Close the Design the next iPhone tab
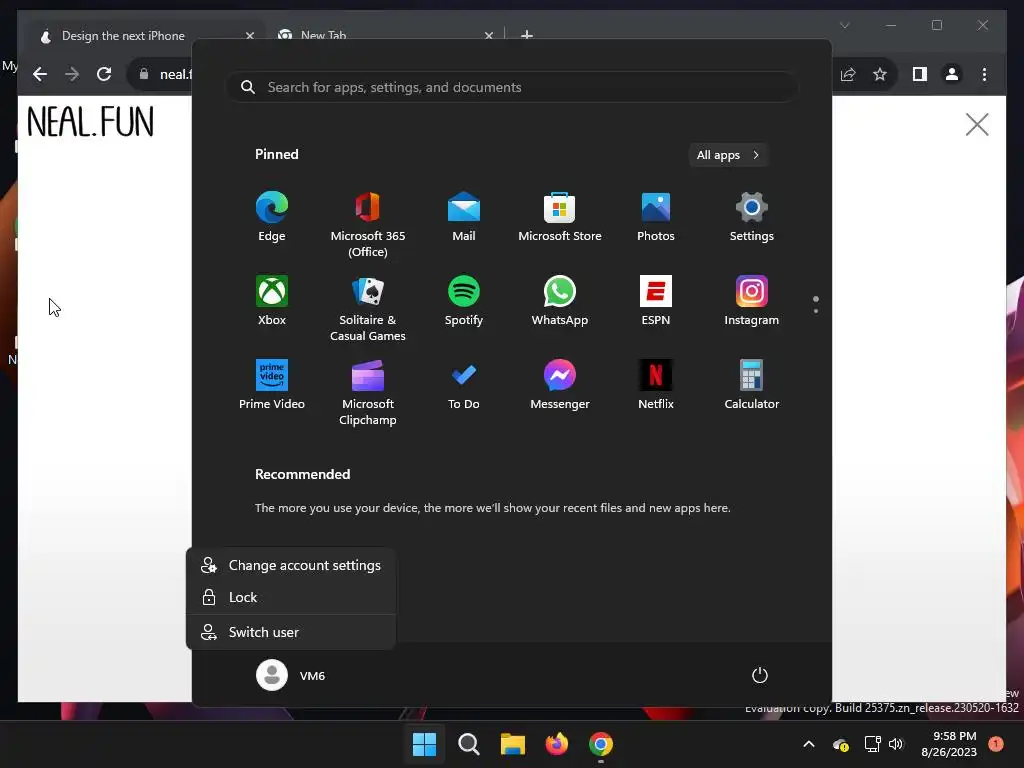 (249, 36)
